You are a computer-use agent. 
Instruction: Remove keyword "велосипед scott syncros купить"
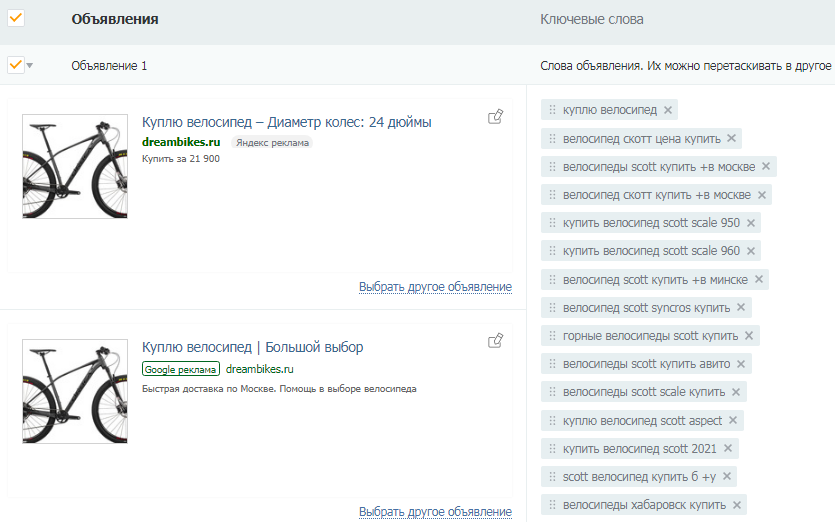pyautogui.click(x=741, y=307)
